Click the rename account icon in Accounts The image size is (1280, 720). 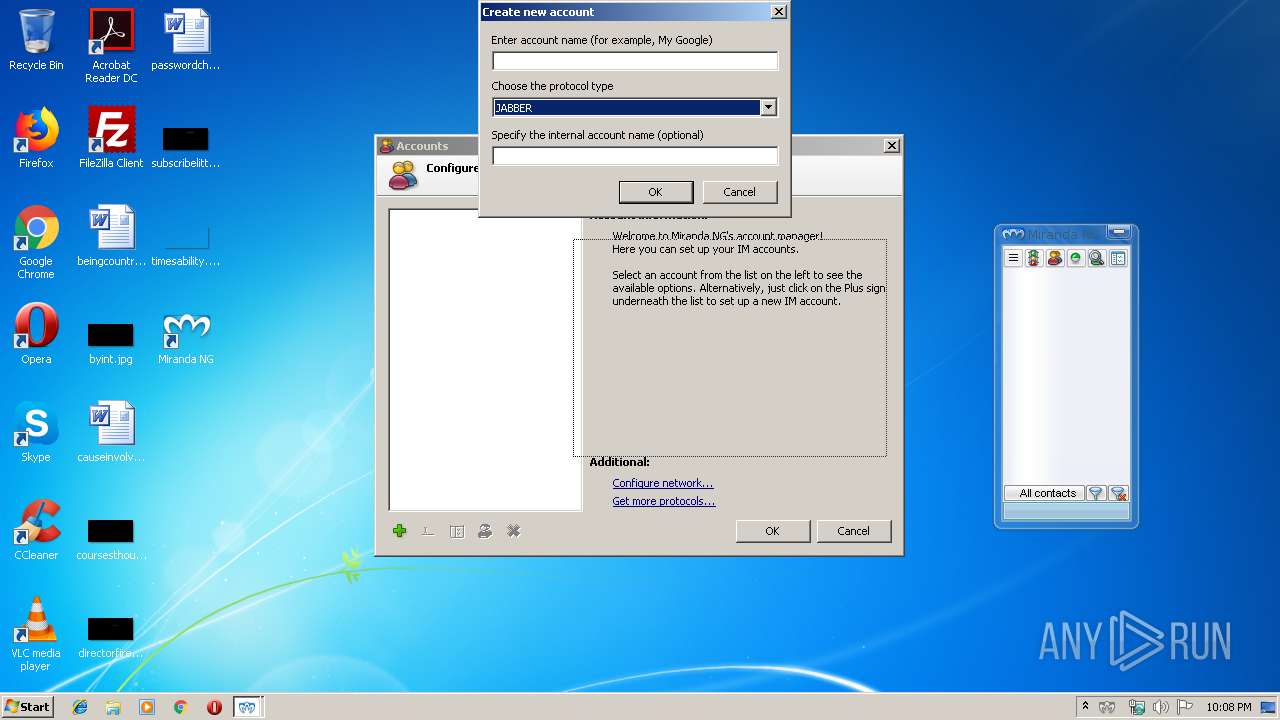coord(428,531)
